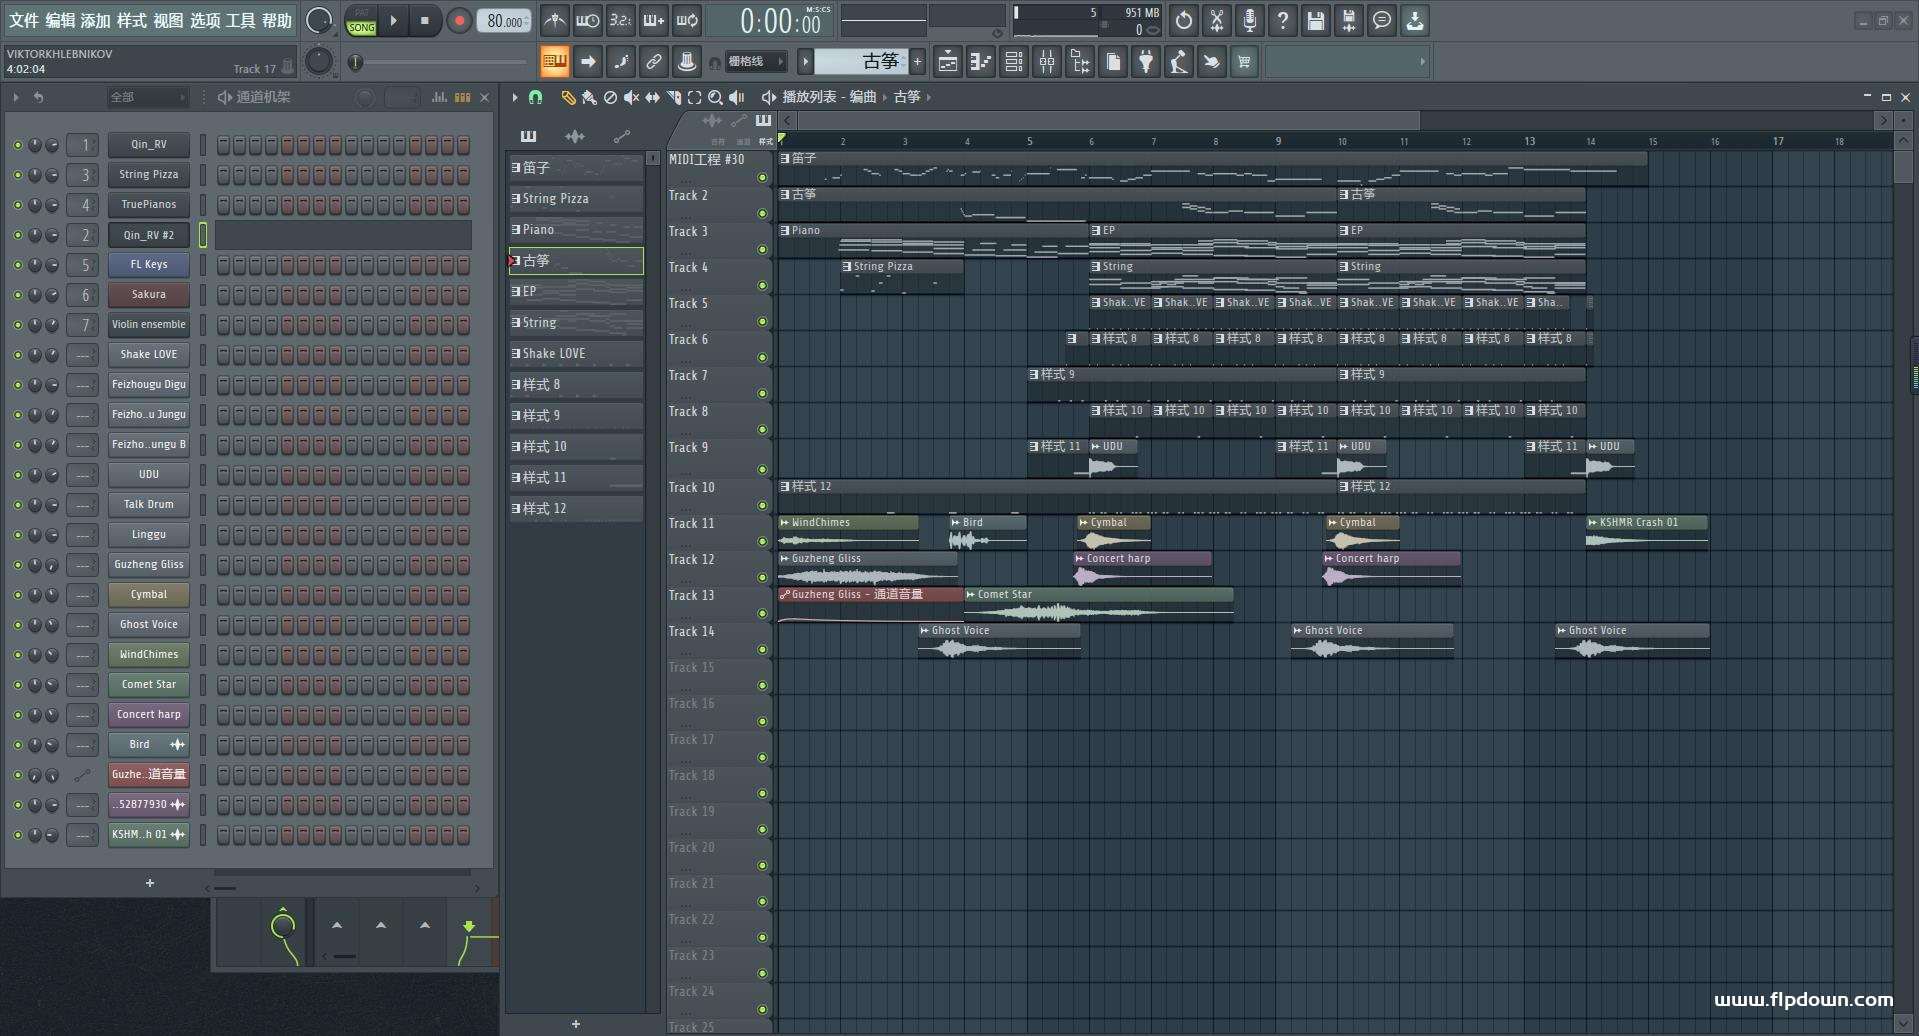The height and width of the screenshot is (1036, 1919).
Task: Open the Channel rack view icon
Action: click(1014, 62)
